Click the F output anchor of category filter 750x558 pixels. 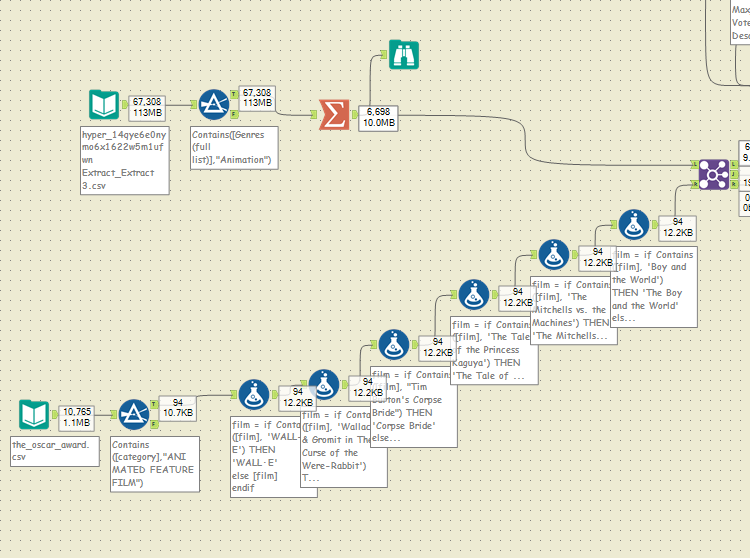coord(154,424)
